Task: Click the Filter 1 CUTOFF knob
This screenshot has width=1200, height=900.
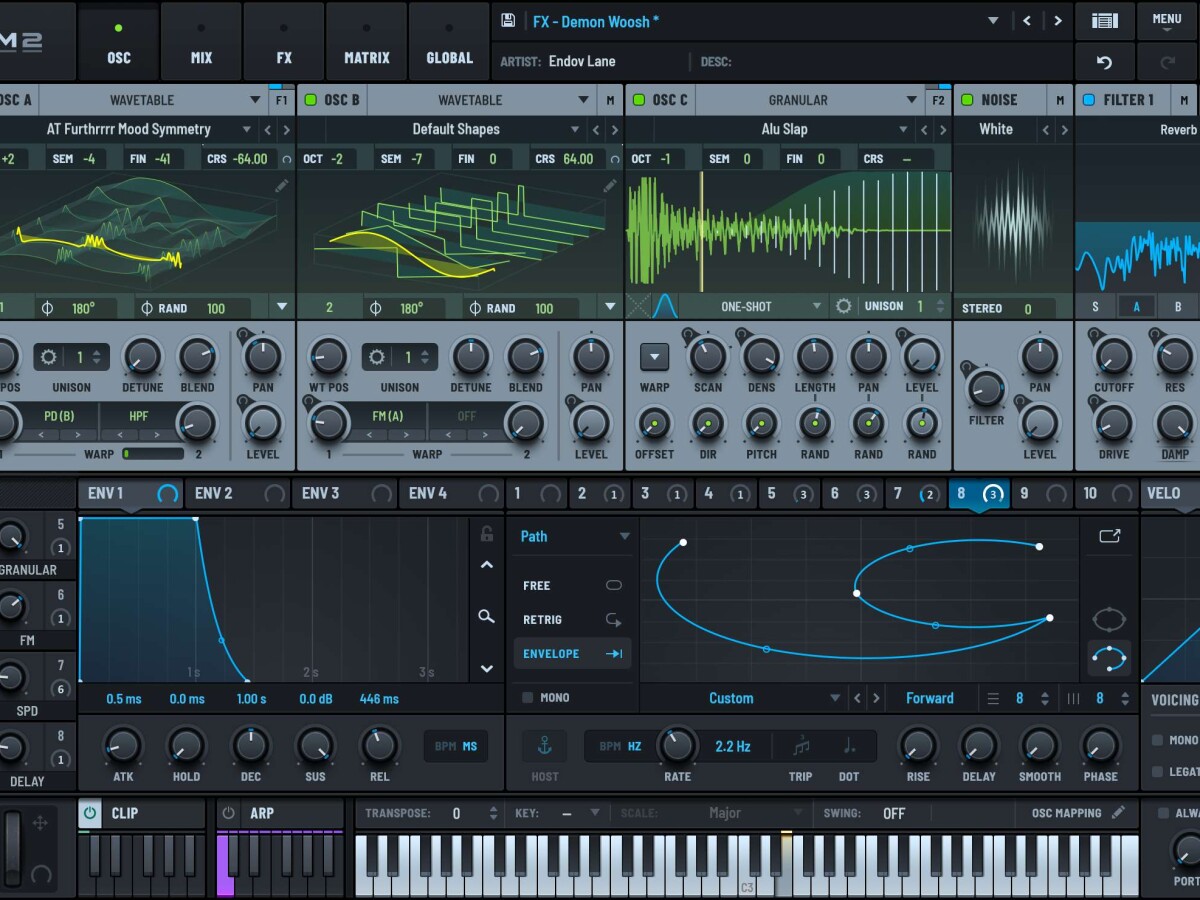Action: [1113, 357]
